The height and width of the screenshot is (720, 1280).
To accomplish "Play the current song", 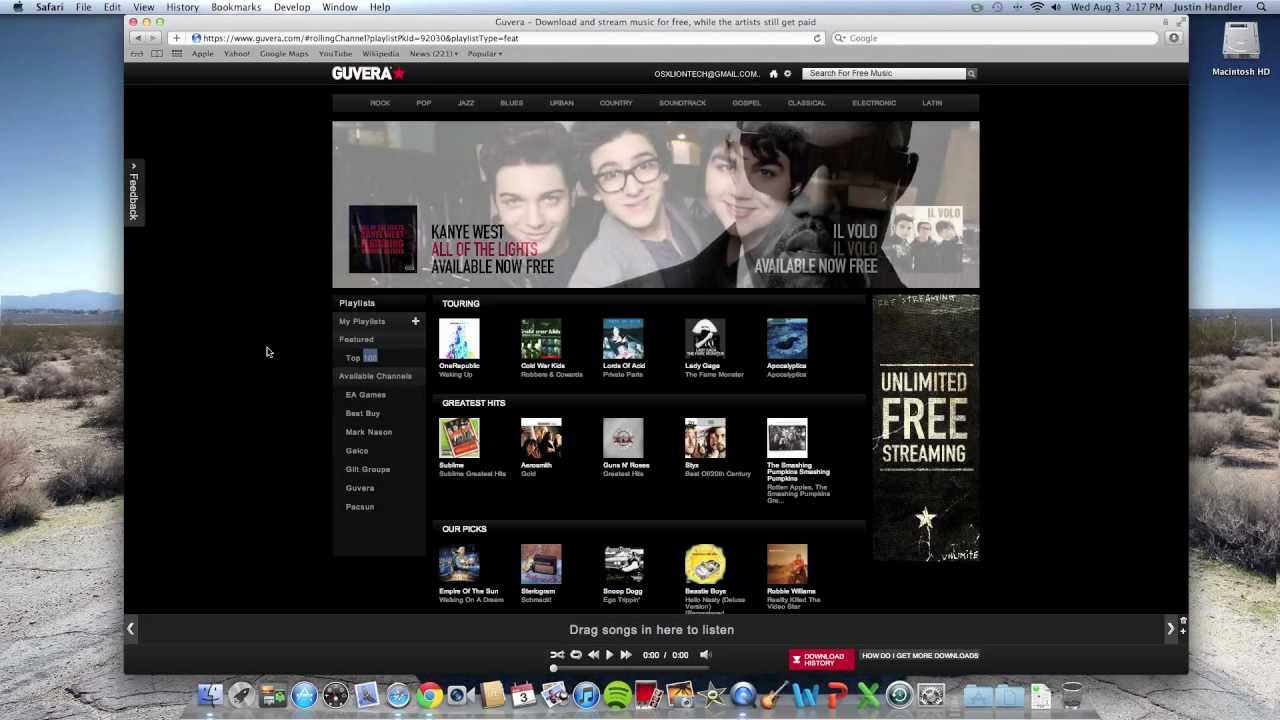I will [x=609, y=655].
